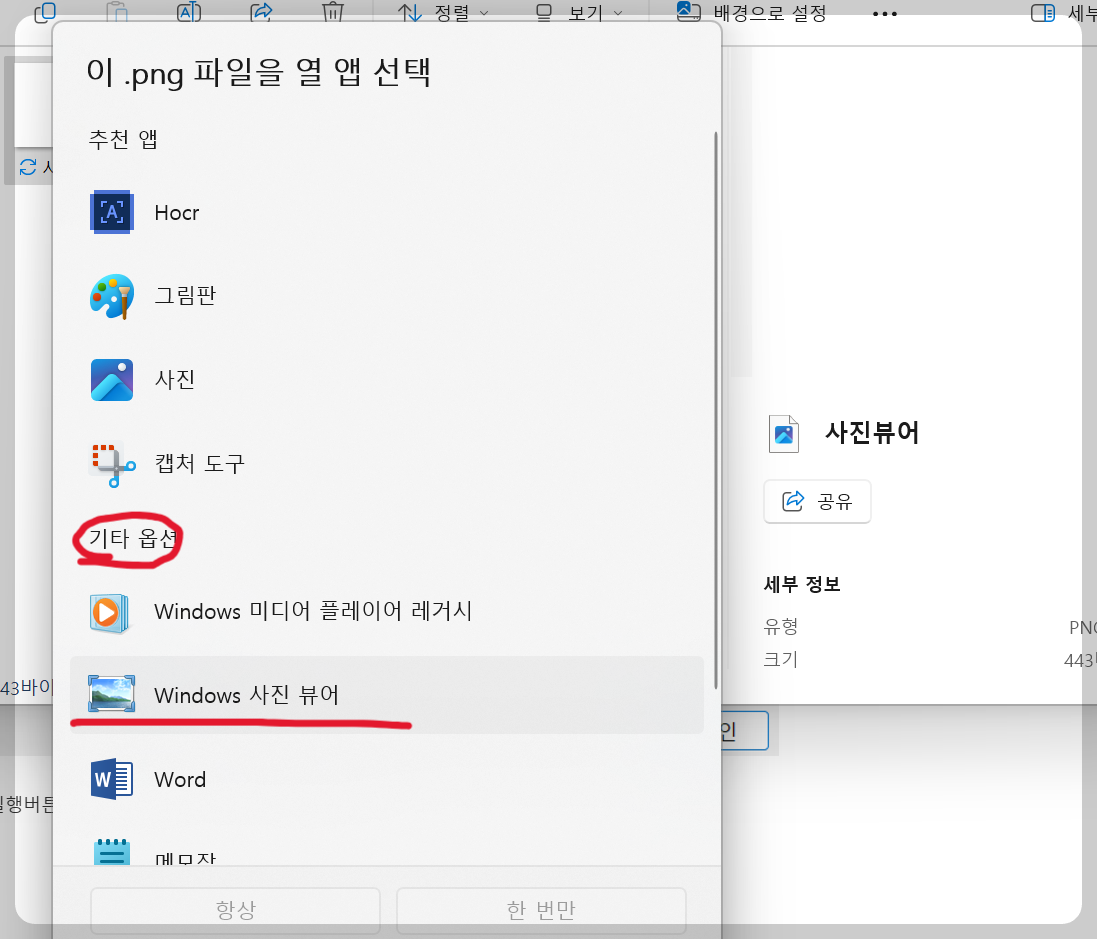Viewport: 1097px width, 939px height.
Task: Select the Windows 사진 뷰어 icon
Action: pyautogui.click(x=111, y=693)
